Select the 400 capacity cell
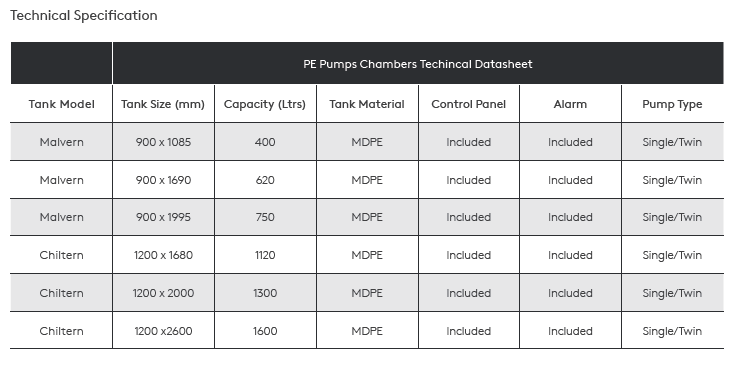The image size is (738, 376). [265, 142]
